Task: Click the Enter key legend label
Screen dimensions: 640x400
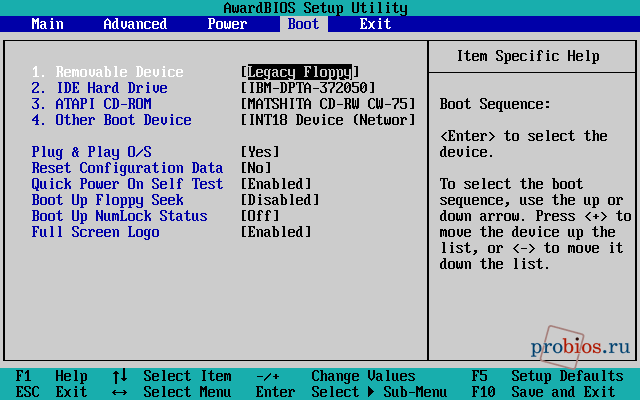Action: pos(276,392)
